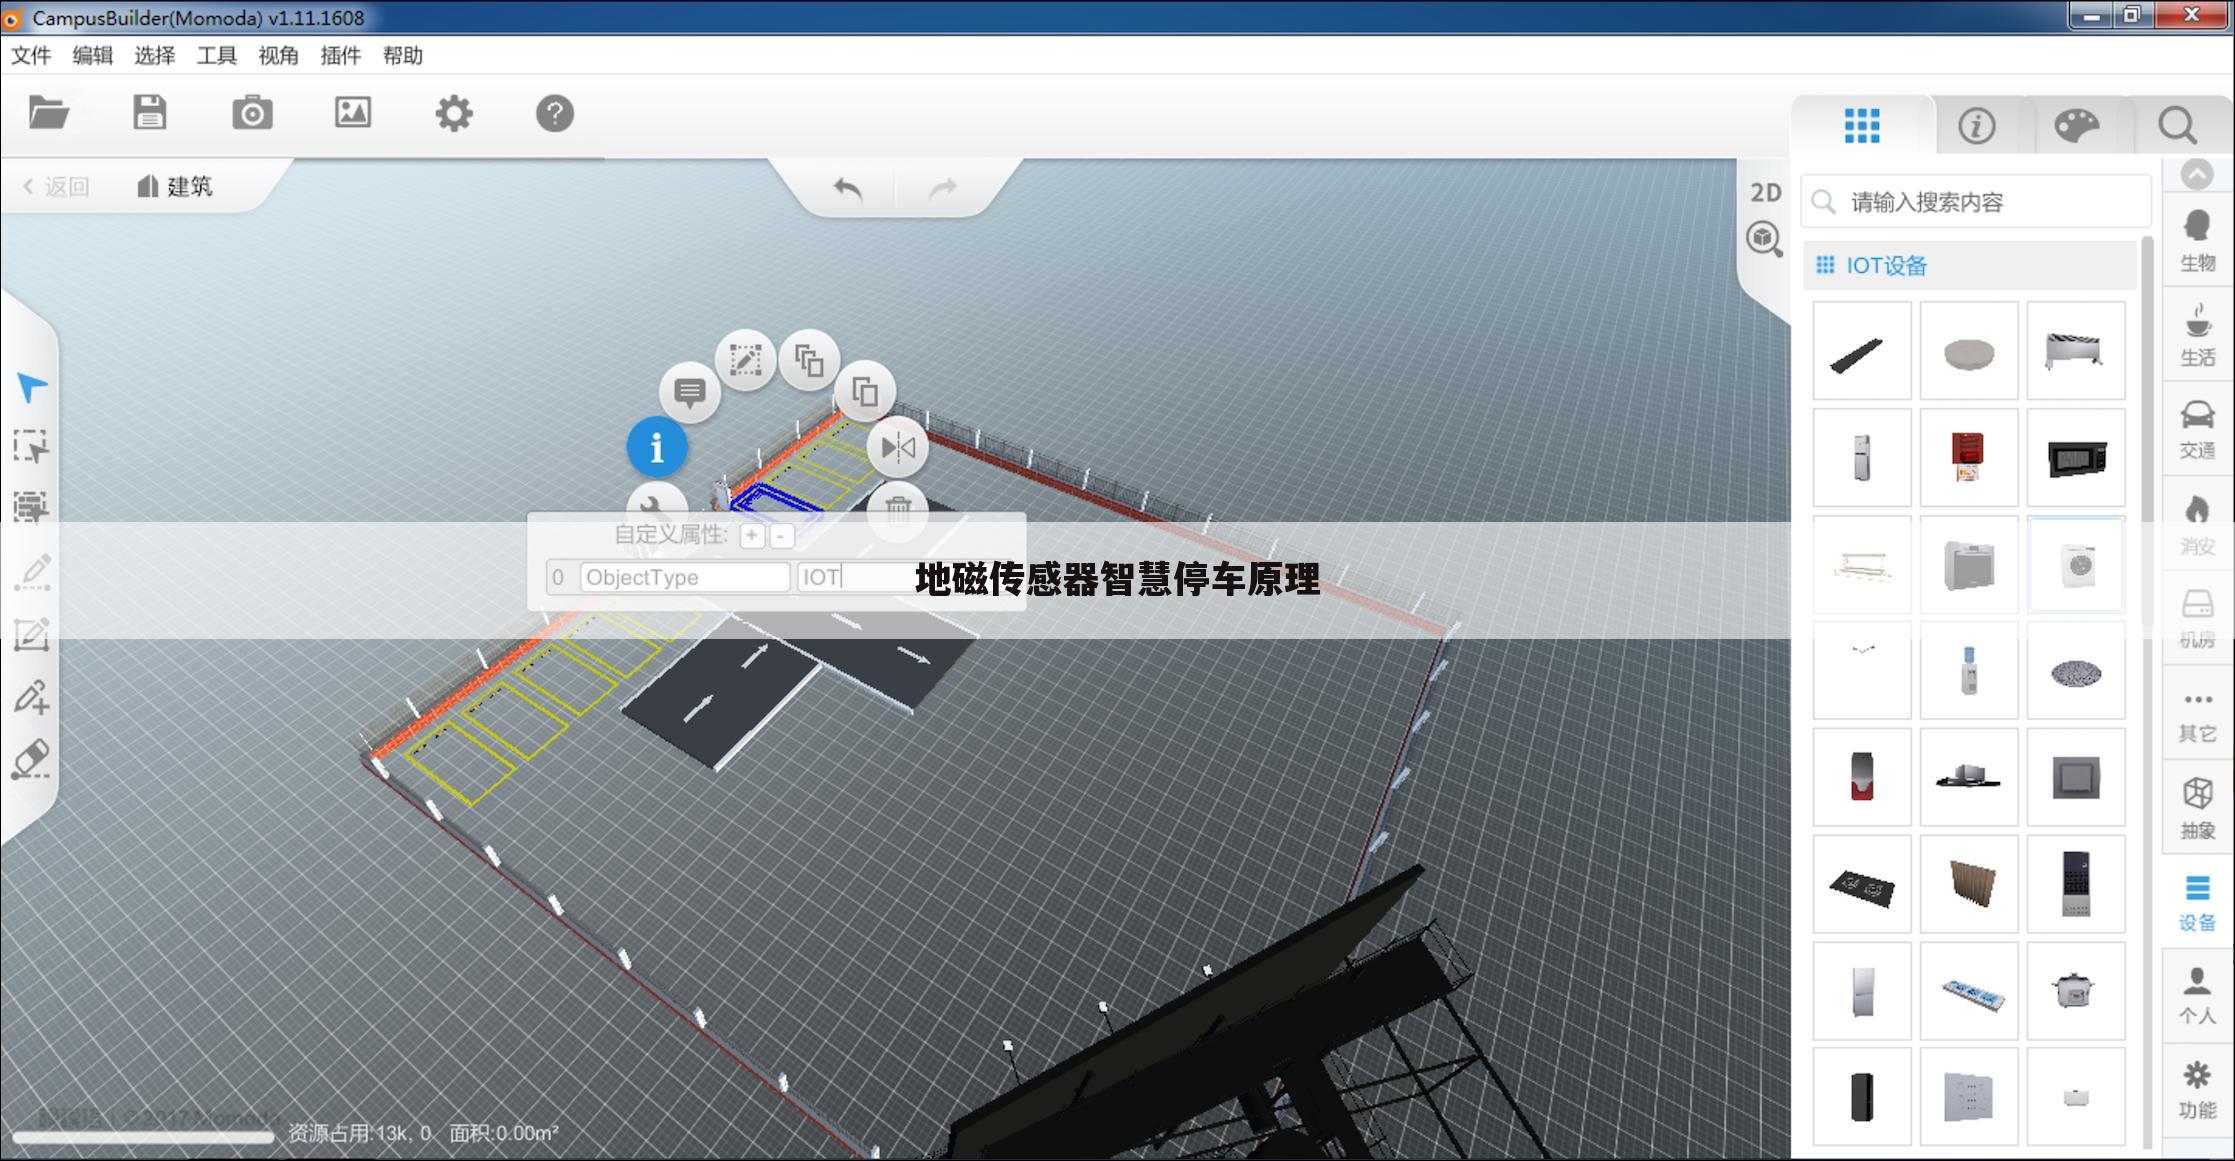Select the 生物 category
The width and height of the screenshot is (2235, 1161).
point(2197,241)
